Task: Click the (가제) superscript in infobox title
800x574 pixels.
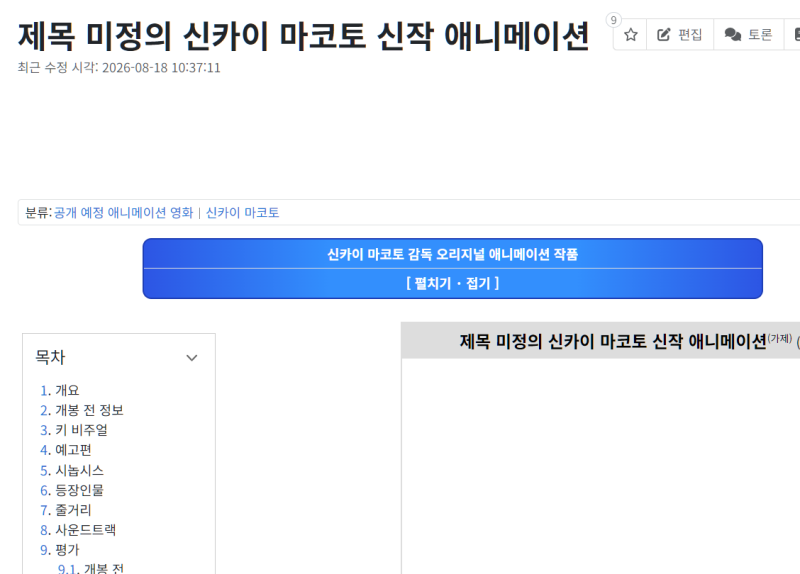Action: [x=780, y=338]
